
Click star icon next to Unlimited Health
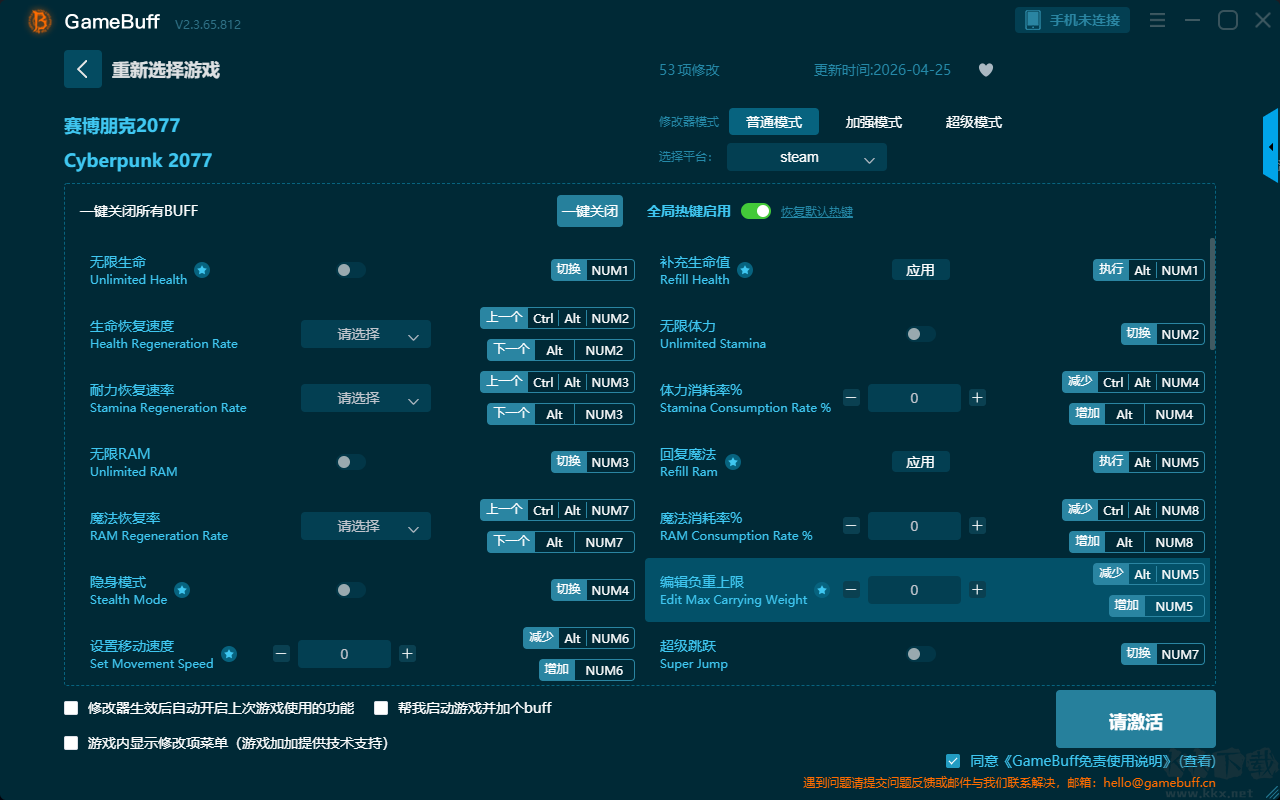point(202,270)
